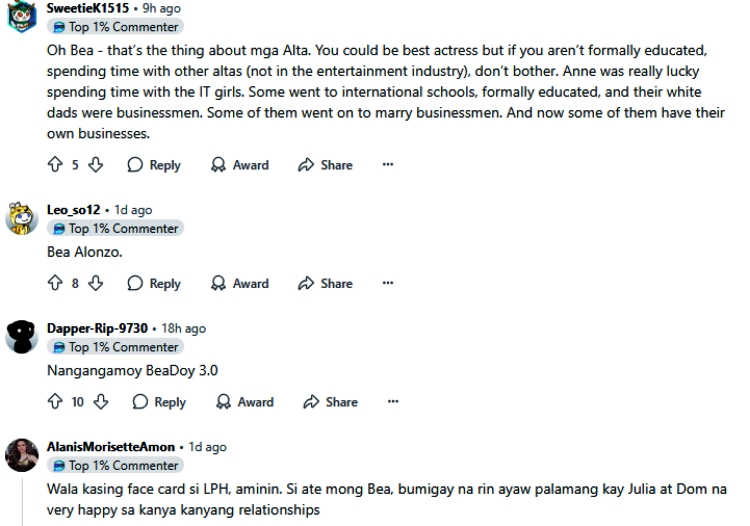The width and height of the screenshot is (750, 526).
Task: Open more options on Leo_so12's comment
Action: [x=388, y=283]
